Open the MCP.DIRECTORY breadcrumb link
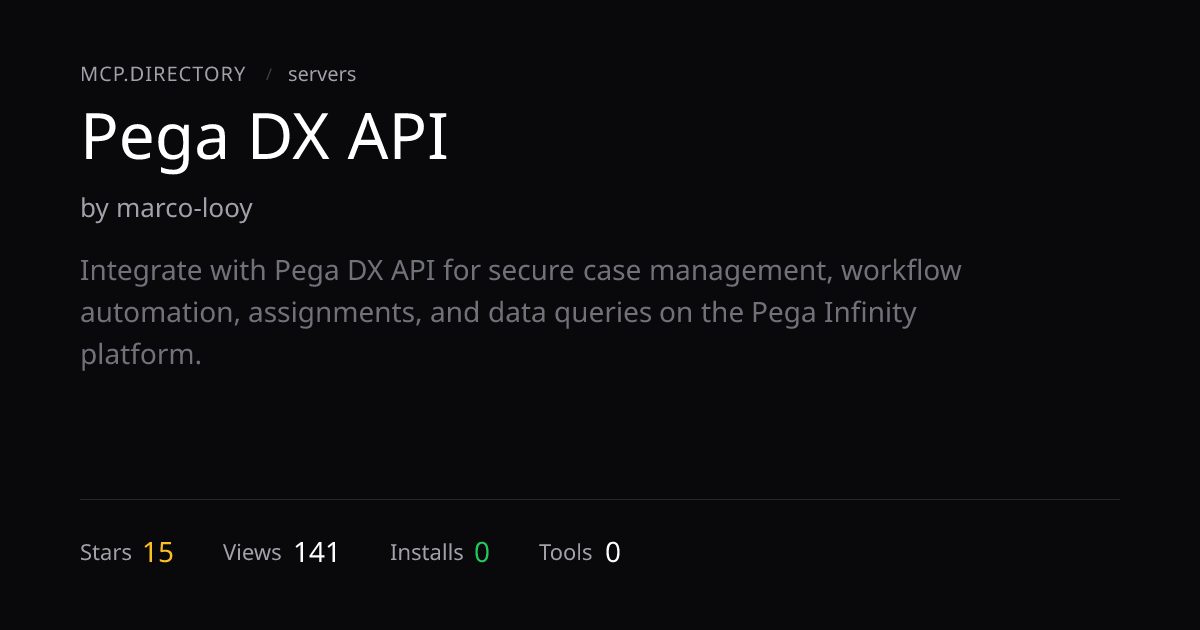1200x630 pixels. pyautogui.click(x=163, y=74)
